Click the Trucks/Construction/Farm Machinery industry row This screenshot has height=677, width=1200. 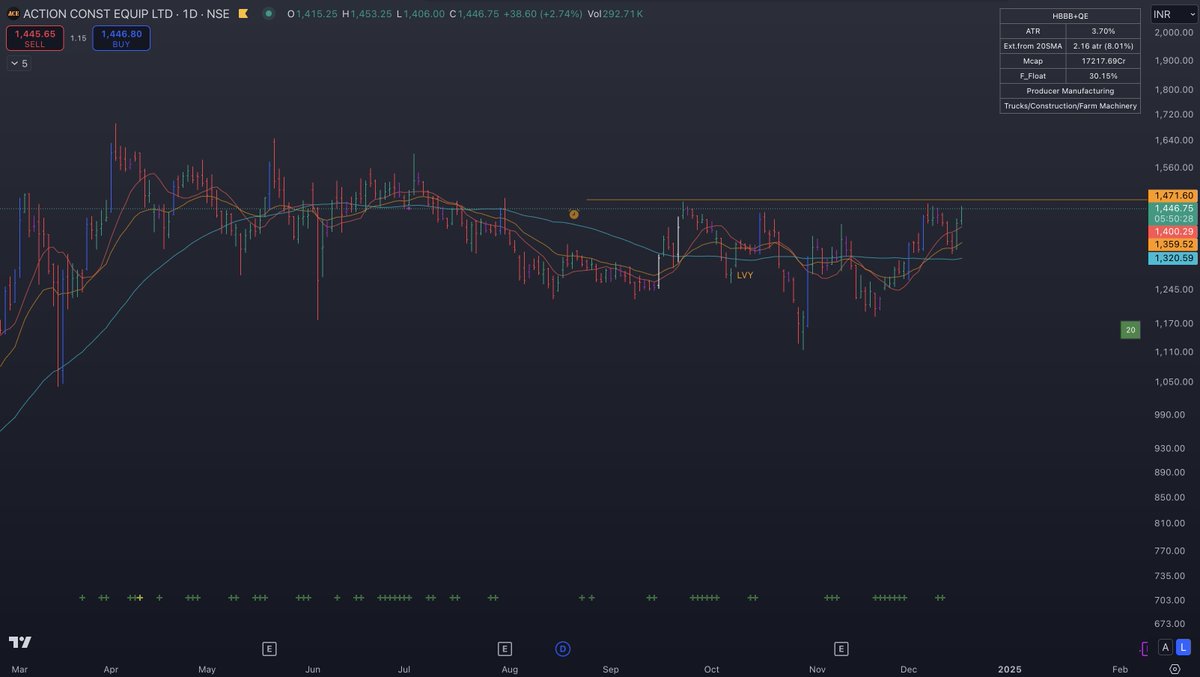click(1070, 106)
